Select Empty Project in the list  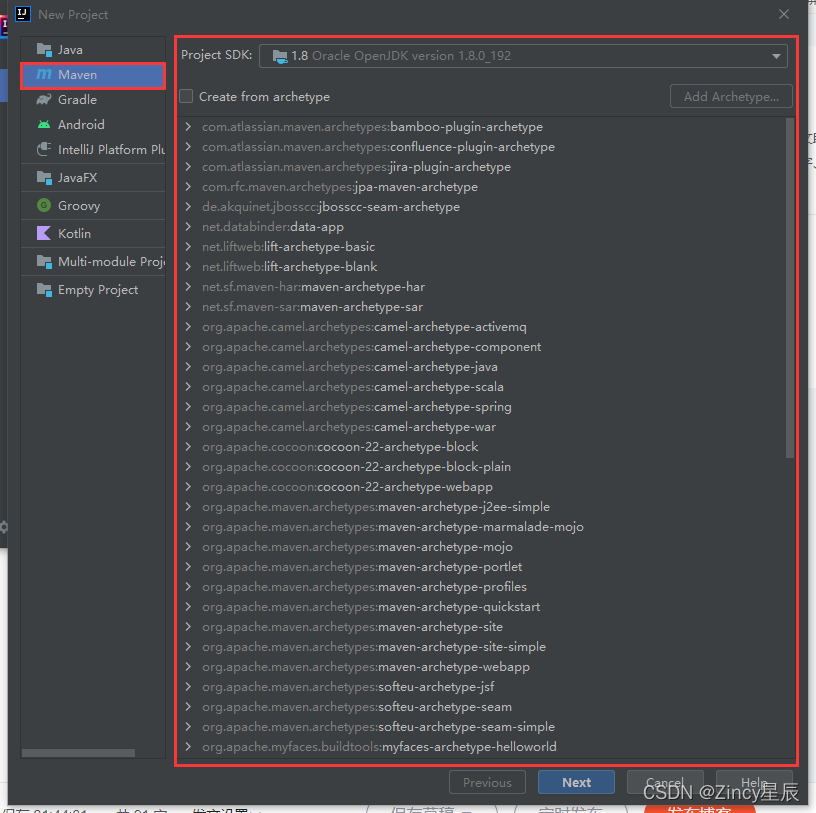93,289
